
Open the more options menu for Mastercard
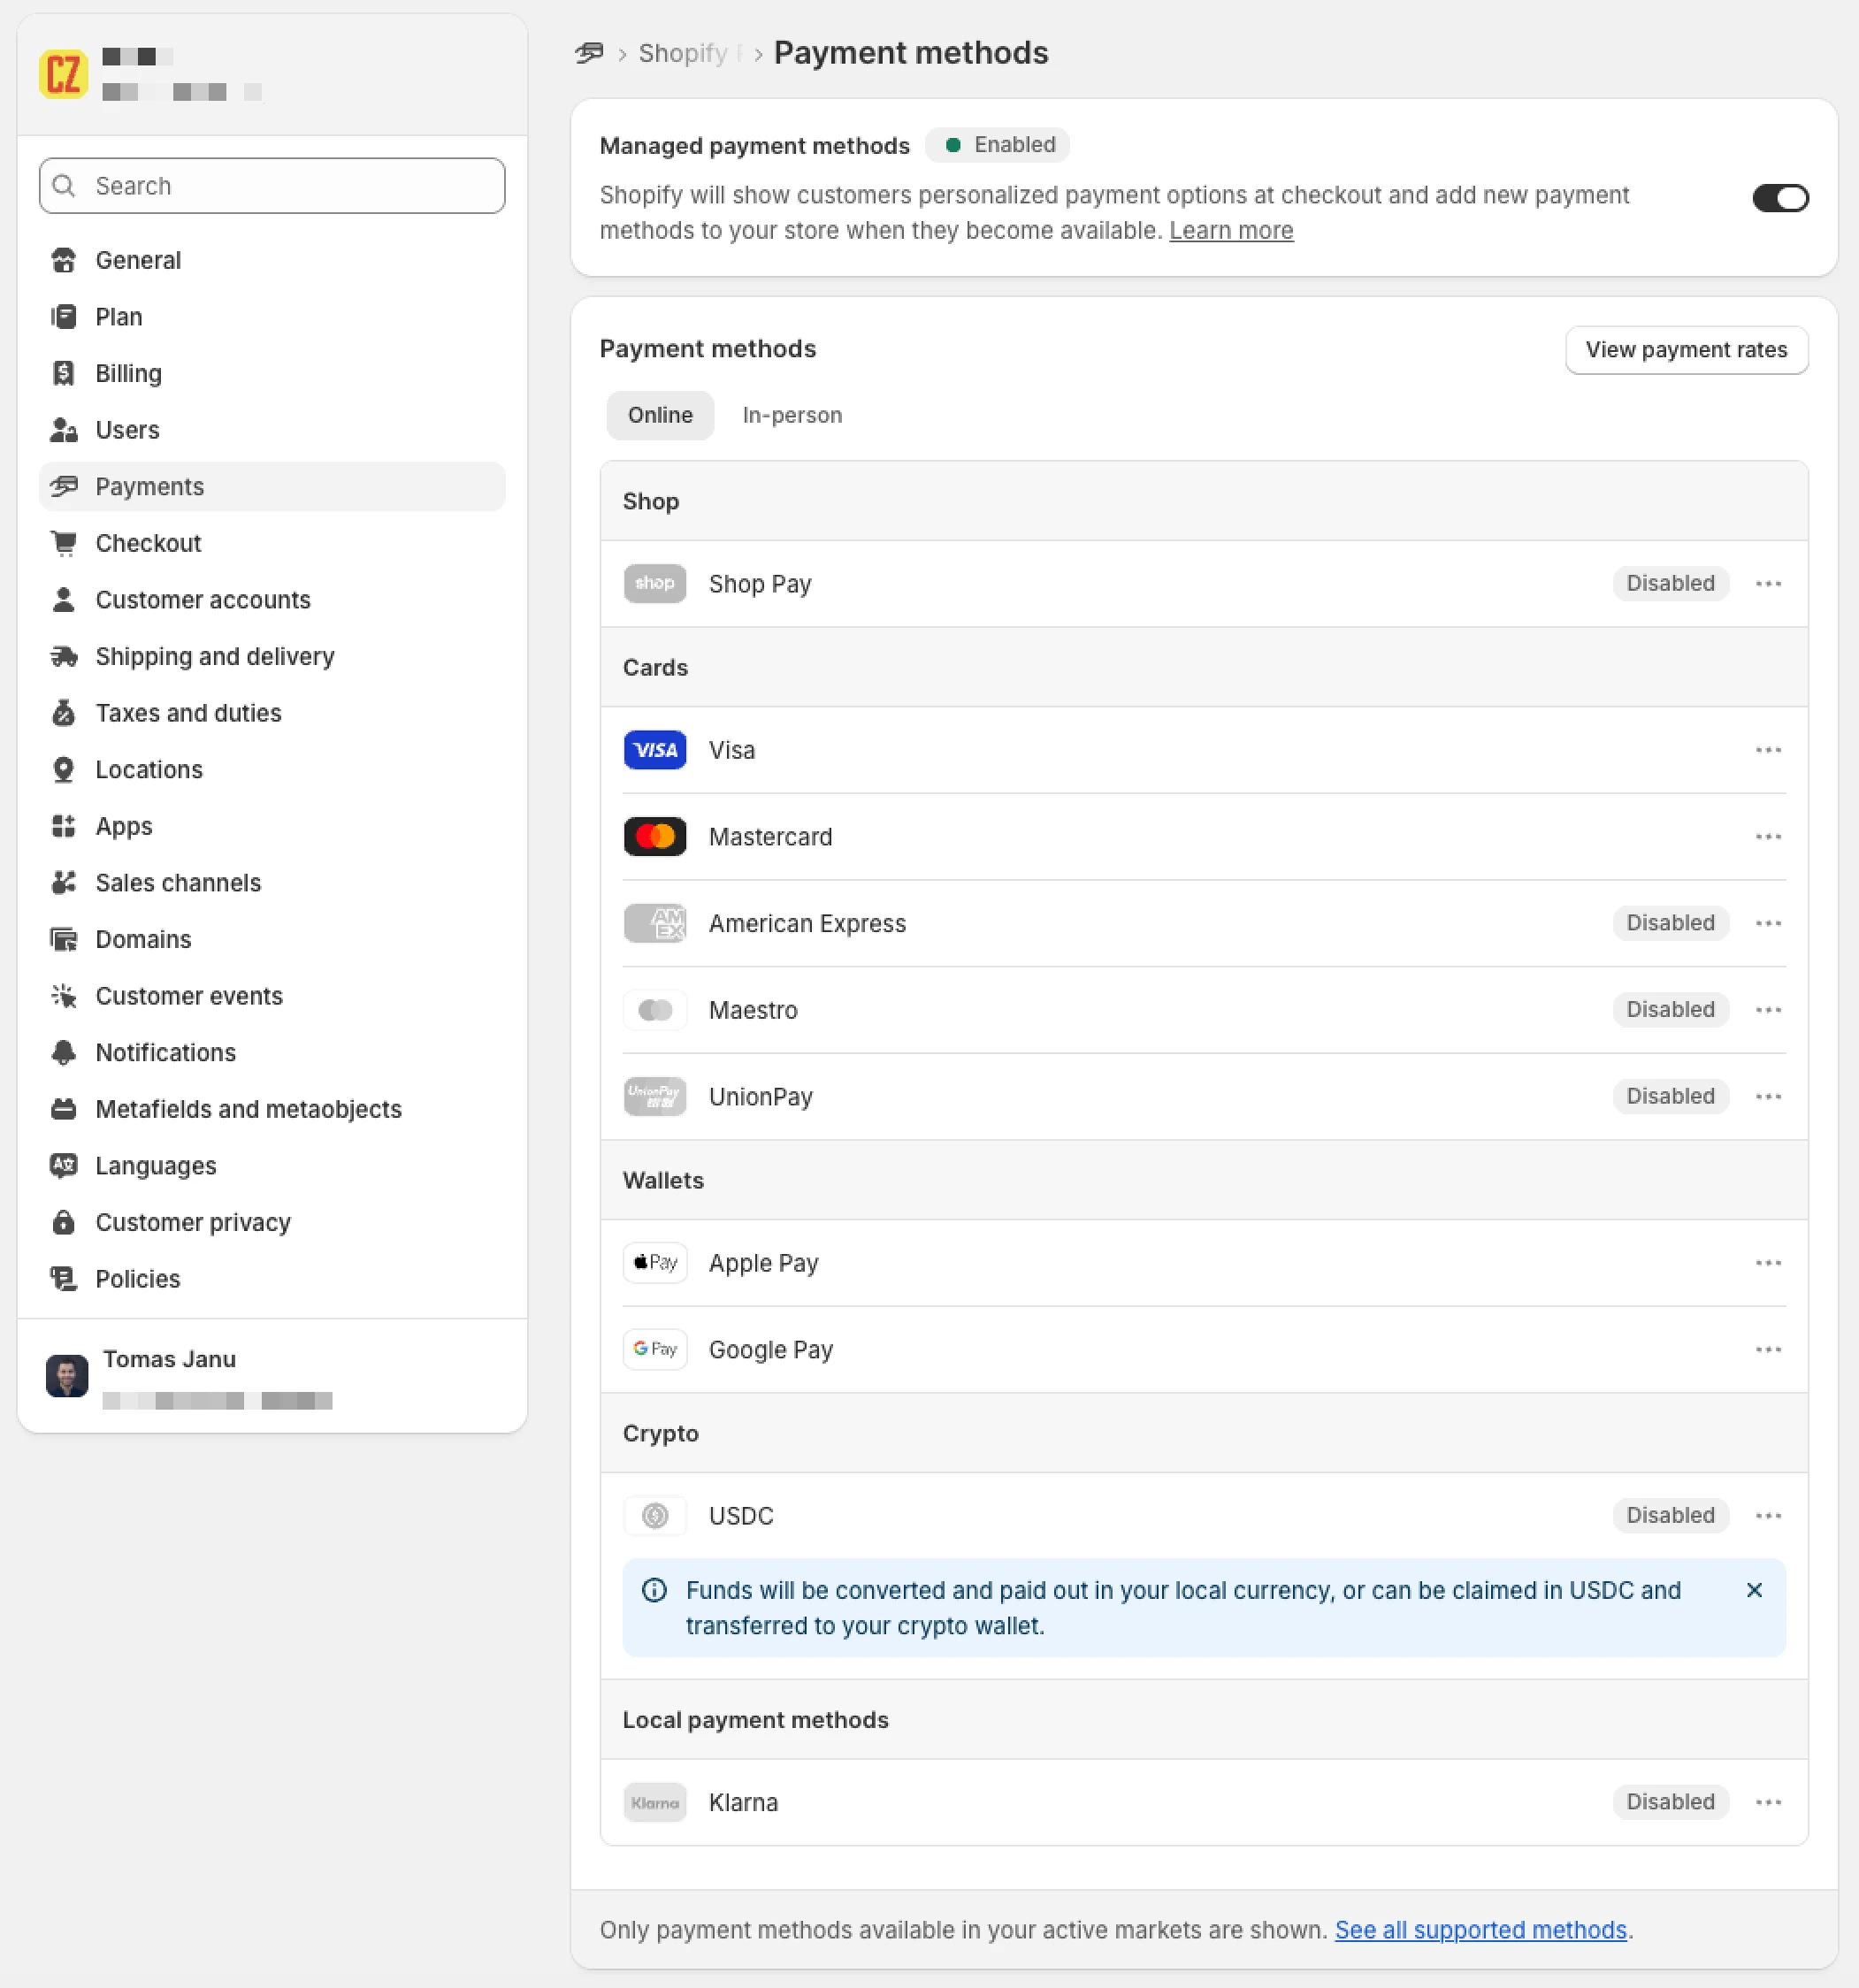1768,837
